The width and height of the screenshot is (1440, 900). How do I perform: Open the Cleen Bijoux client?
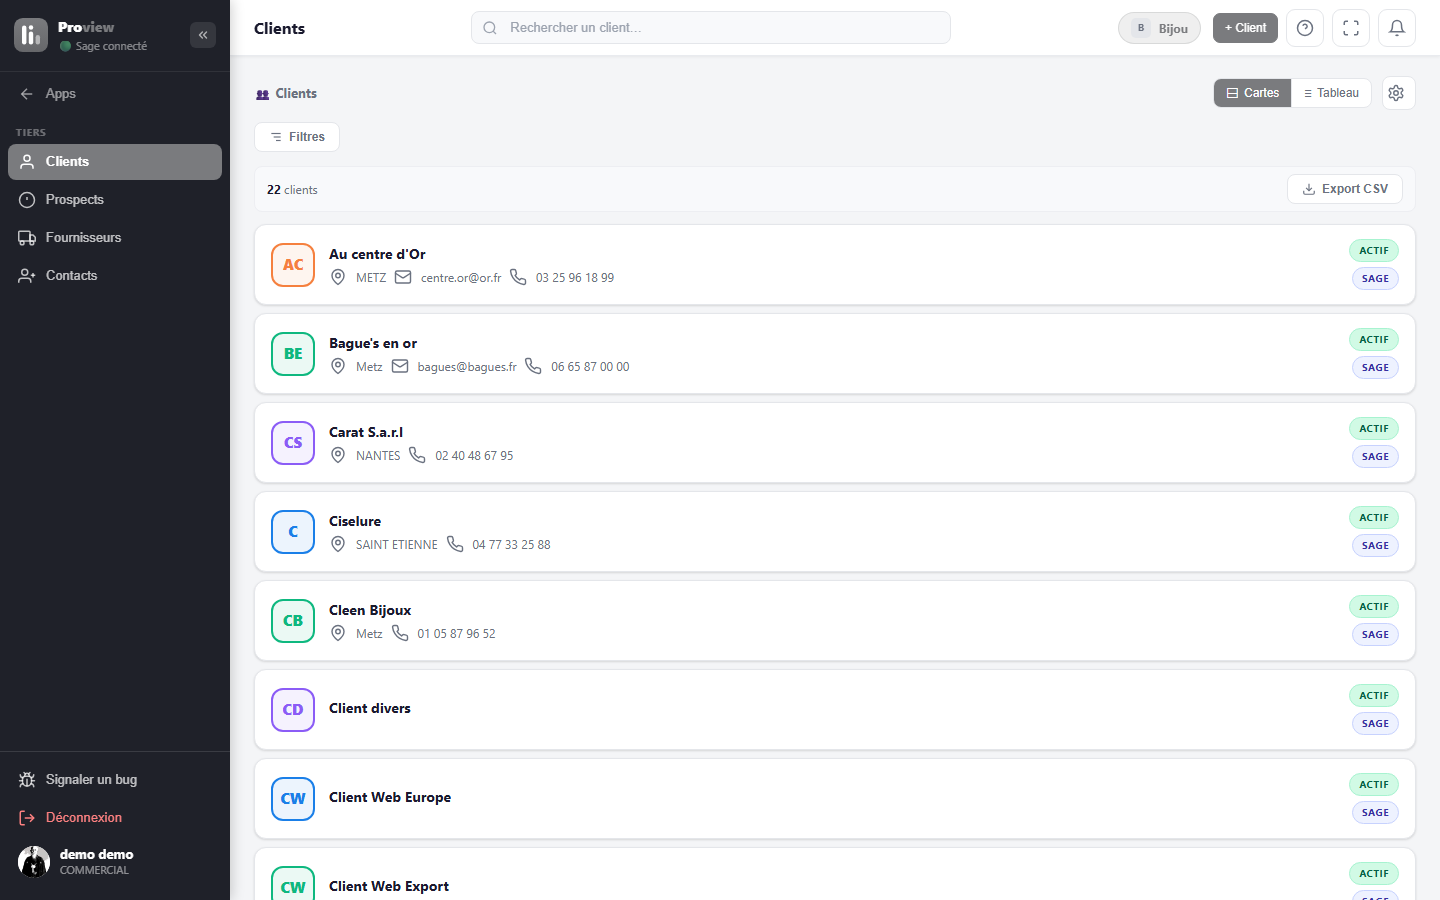pyautogui.click(x=835, y=621)
